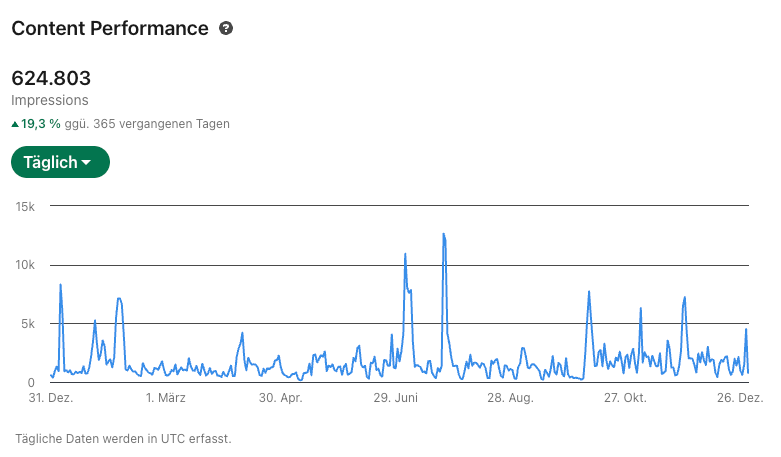Click the 1. März x-axis date

tap(166, 398)
